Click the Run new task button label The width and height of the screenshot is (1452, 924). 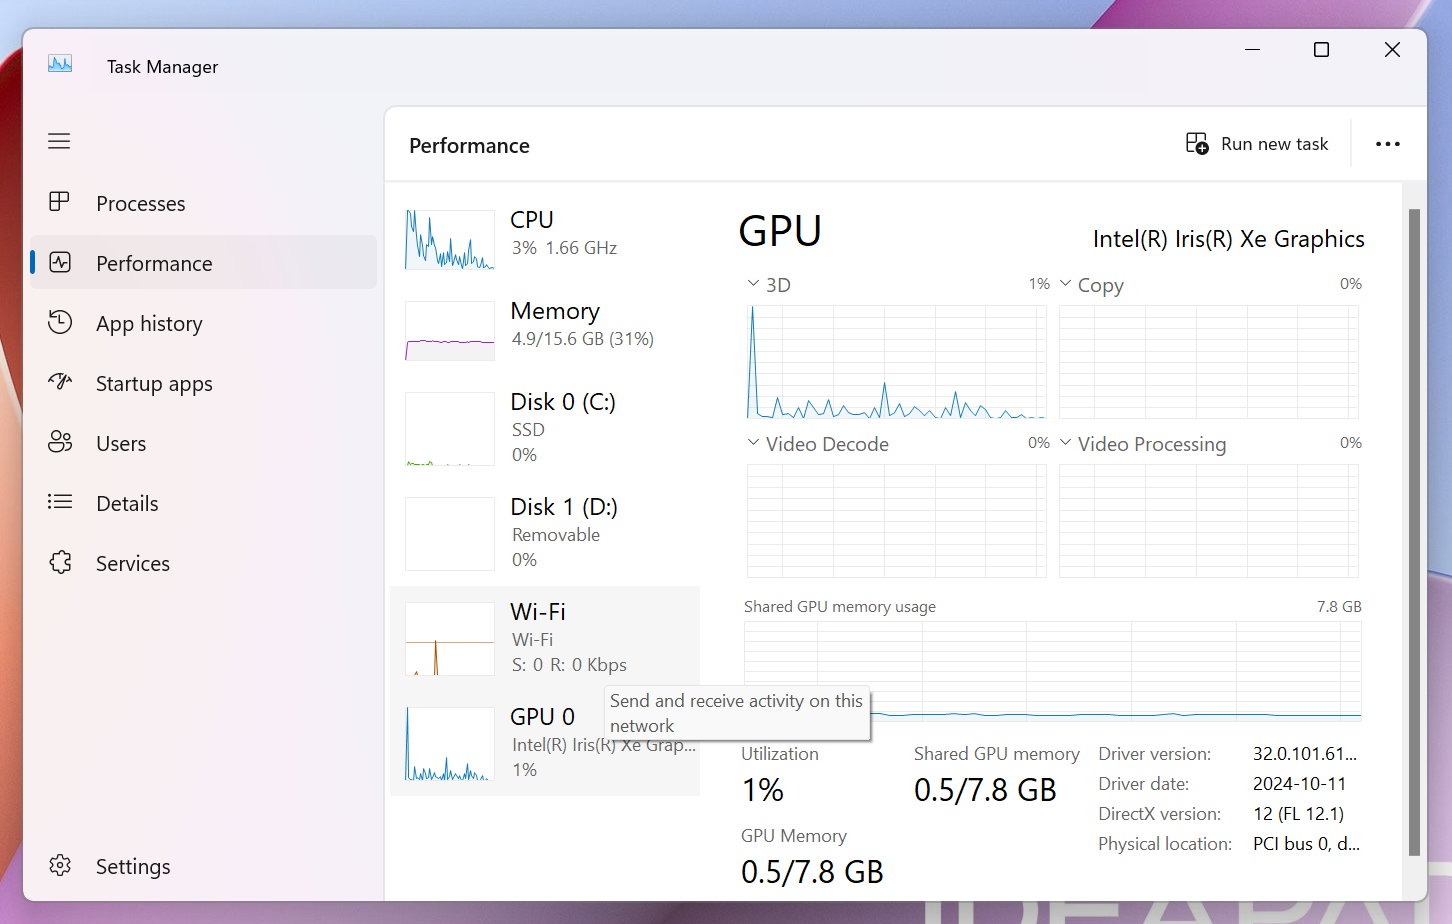[1274, 144]
